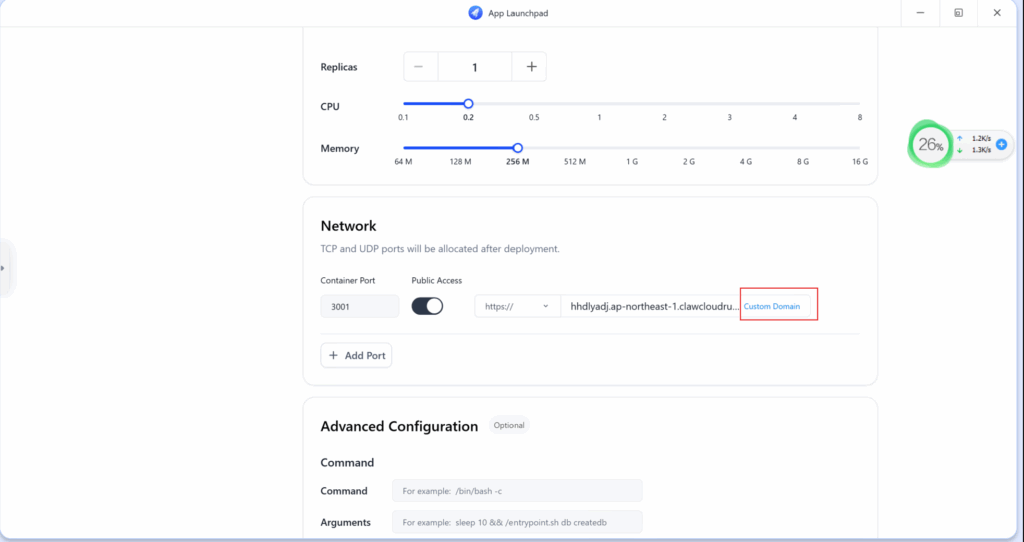Decrease replicas with the minus button
1024x542 pixels.
(421, 67)
